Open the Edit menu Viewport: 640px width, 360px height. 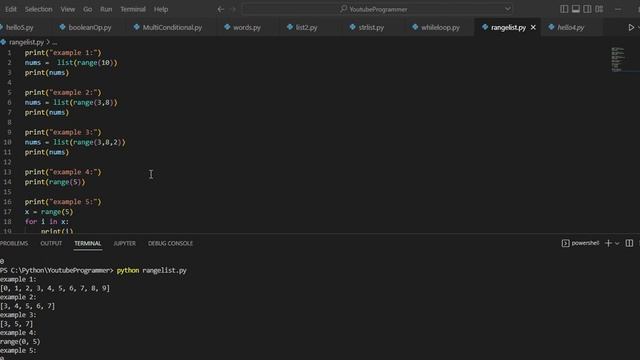11,9
